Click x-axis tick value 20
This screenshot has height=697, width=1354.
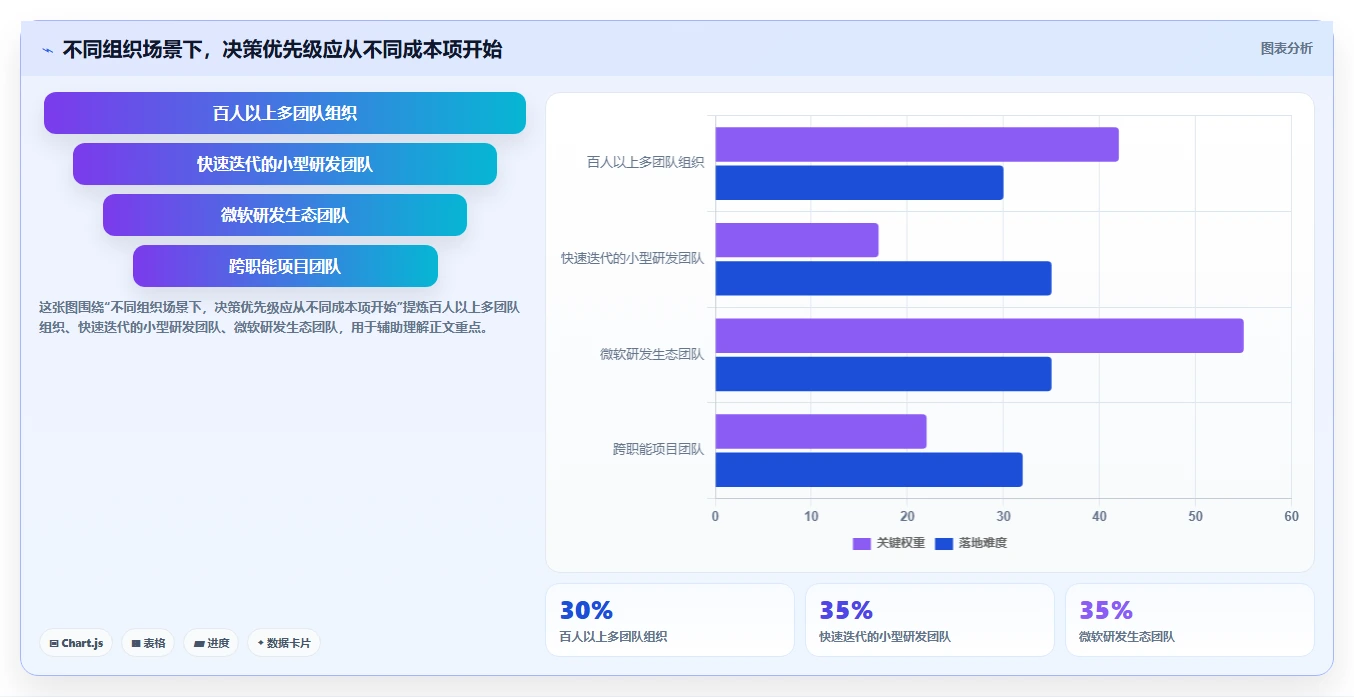coord(907,516)
